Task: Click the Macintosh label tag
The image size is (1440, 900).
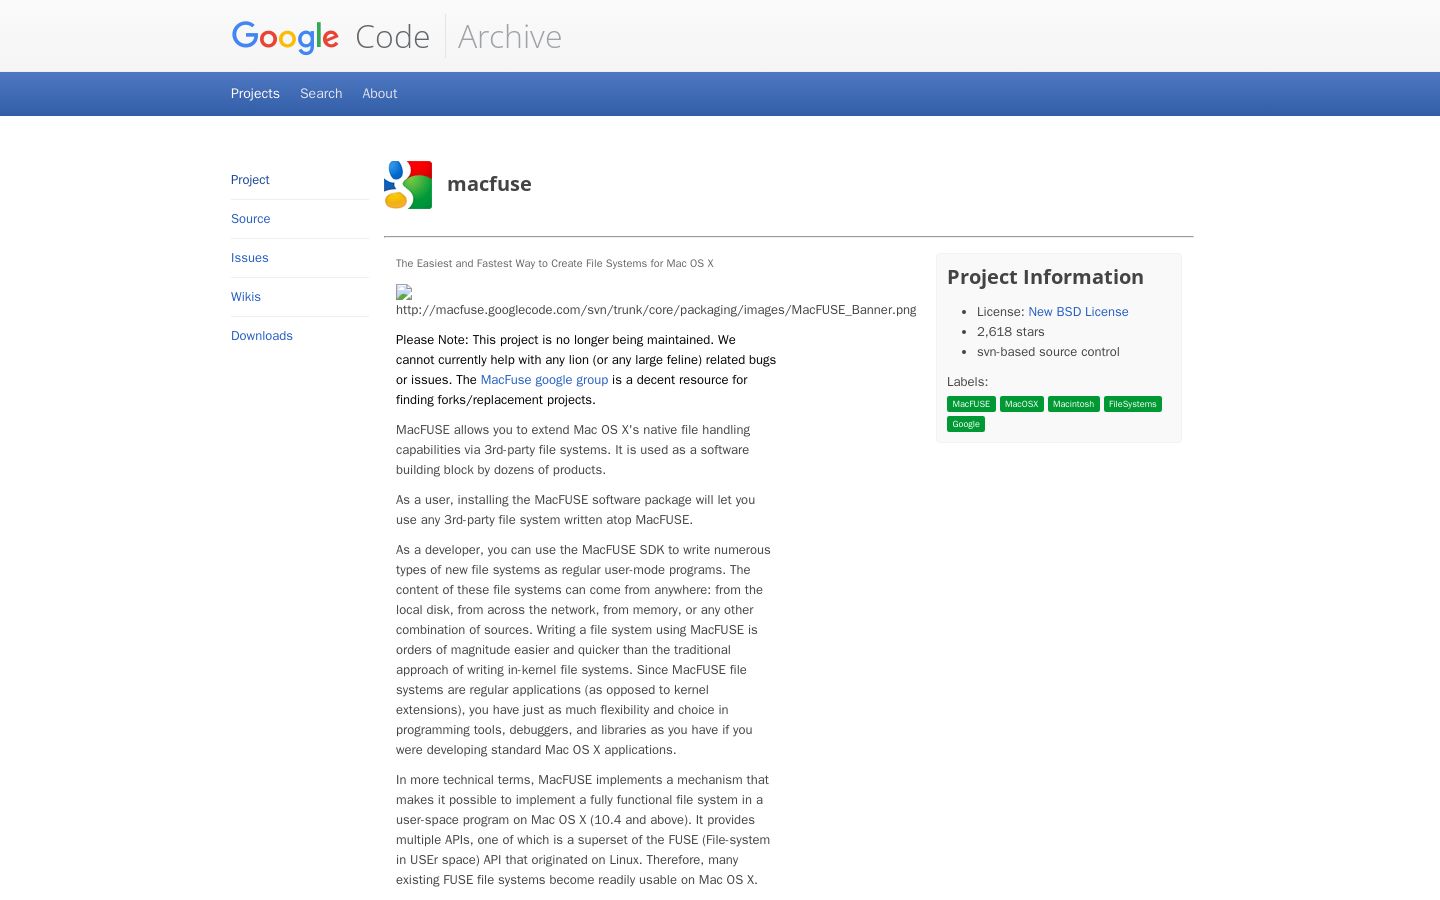Action: (x=1074, y=404)
